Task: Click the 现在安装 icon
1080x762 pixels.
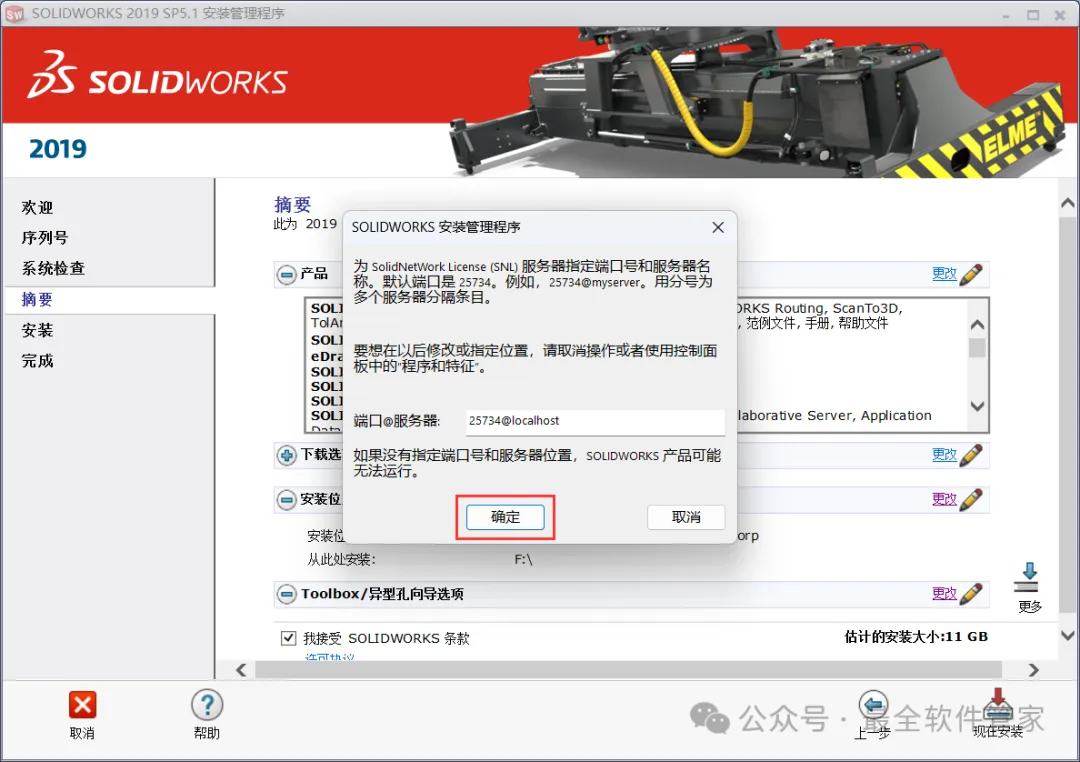Action: pos(998,704)
